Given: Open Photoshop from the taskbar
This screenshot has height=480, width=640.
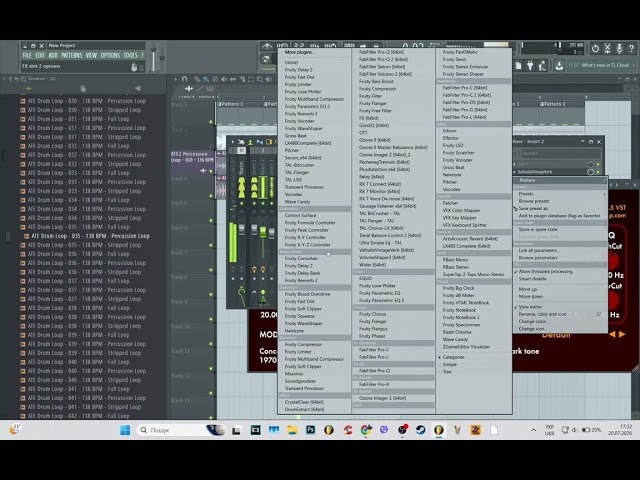Looking at the screenshot, I should pyautogui.click(x=310, y=430).
